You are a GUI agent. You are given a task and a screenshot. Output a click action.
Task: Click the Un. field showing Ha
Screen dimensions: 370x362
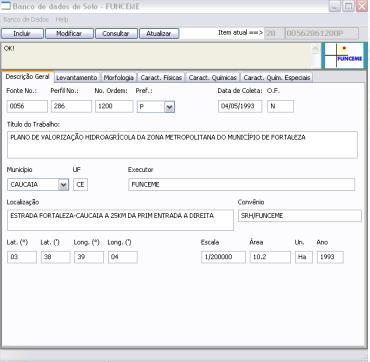[x=304, y=257]
